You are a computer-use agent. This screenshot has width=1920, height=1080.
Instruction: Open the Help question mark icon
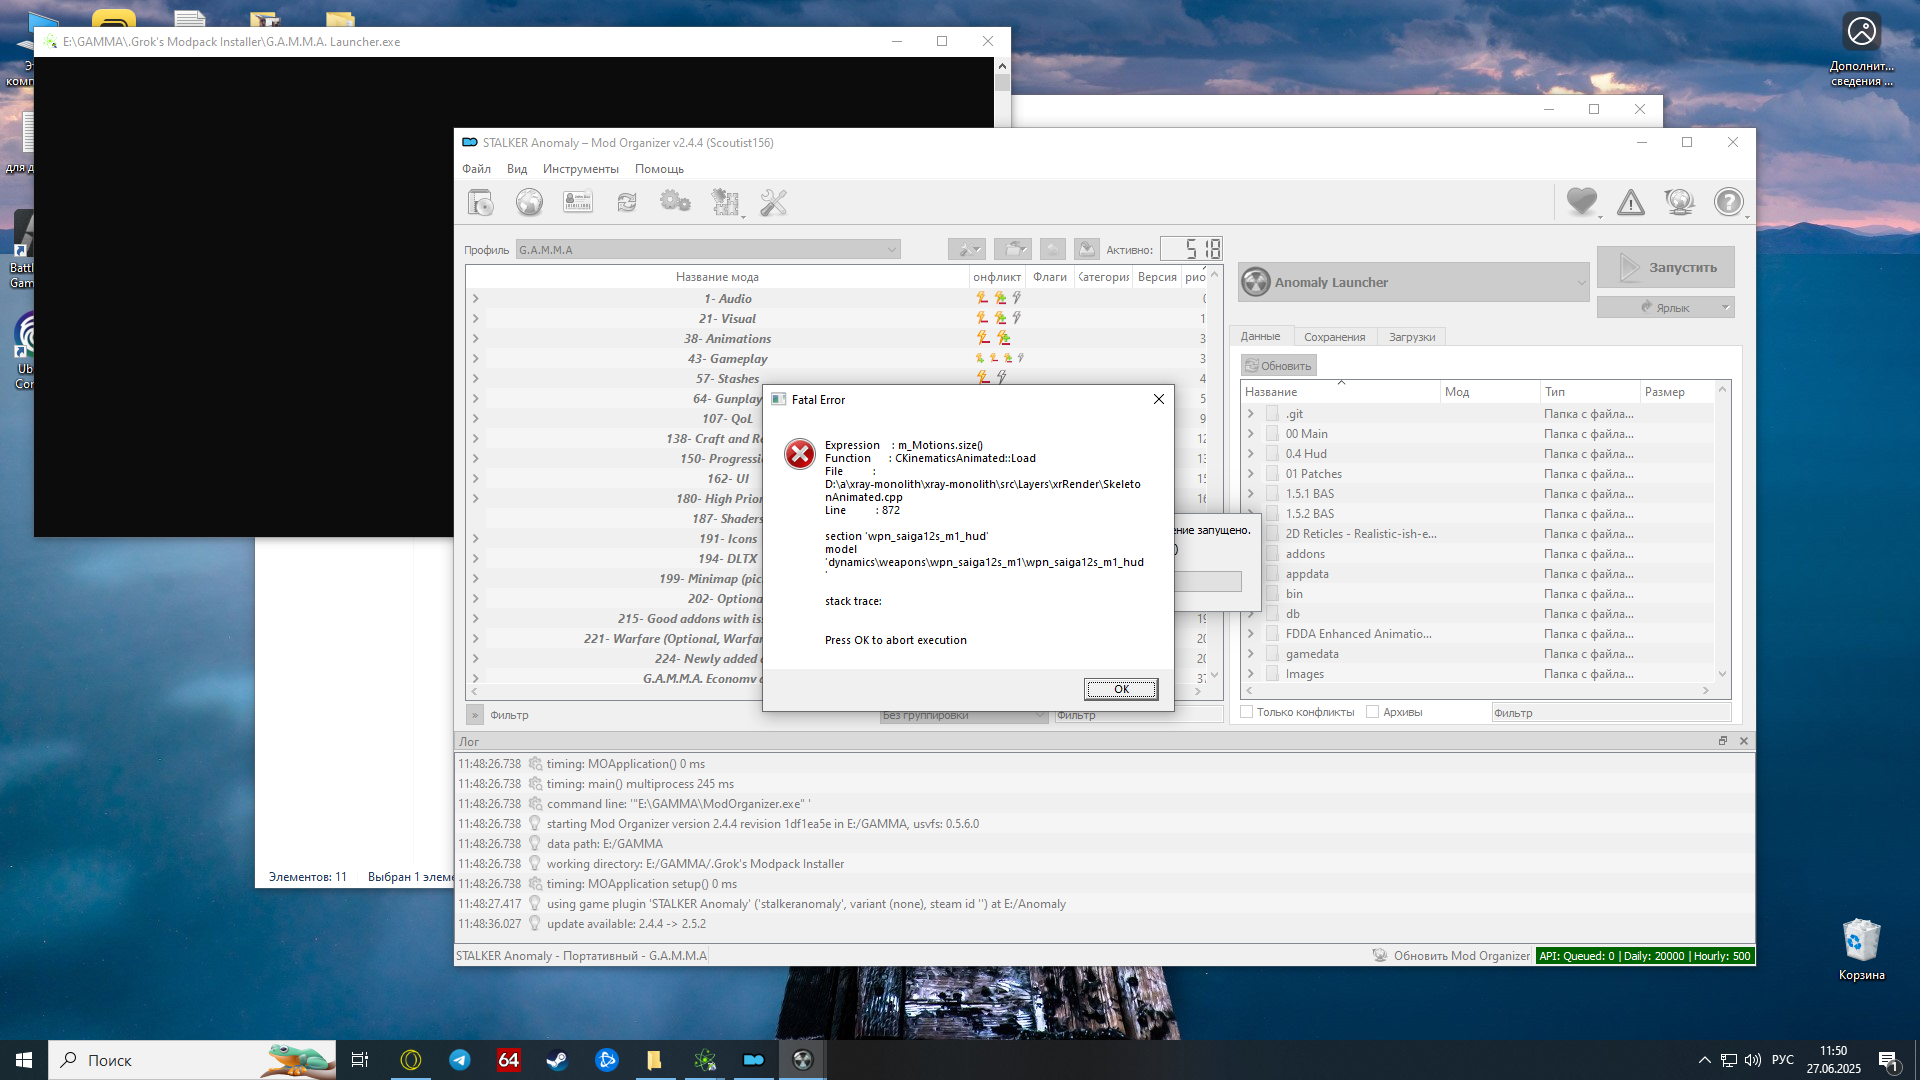click(x=1729, y=203)
